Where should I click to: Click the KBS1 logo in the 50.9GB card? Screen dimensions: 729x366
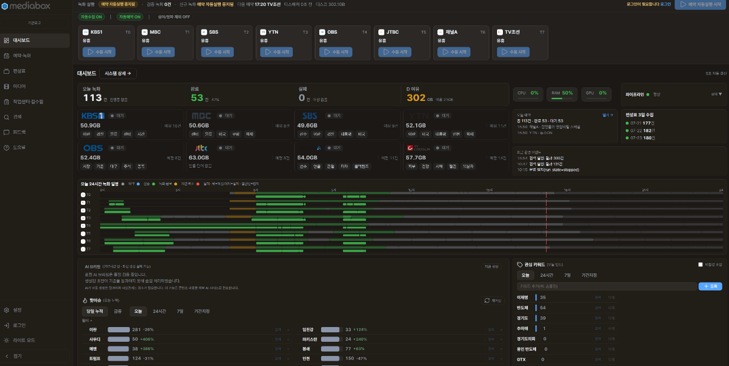point(93,116)
